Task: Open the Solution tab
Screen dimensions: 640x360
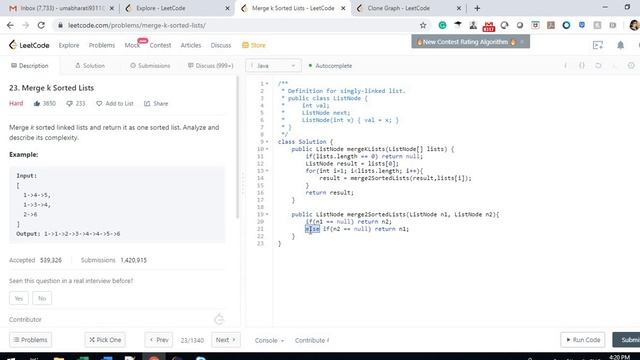Action: coord(90,66)
